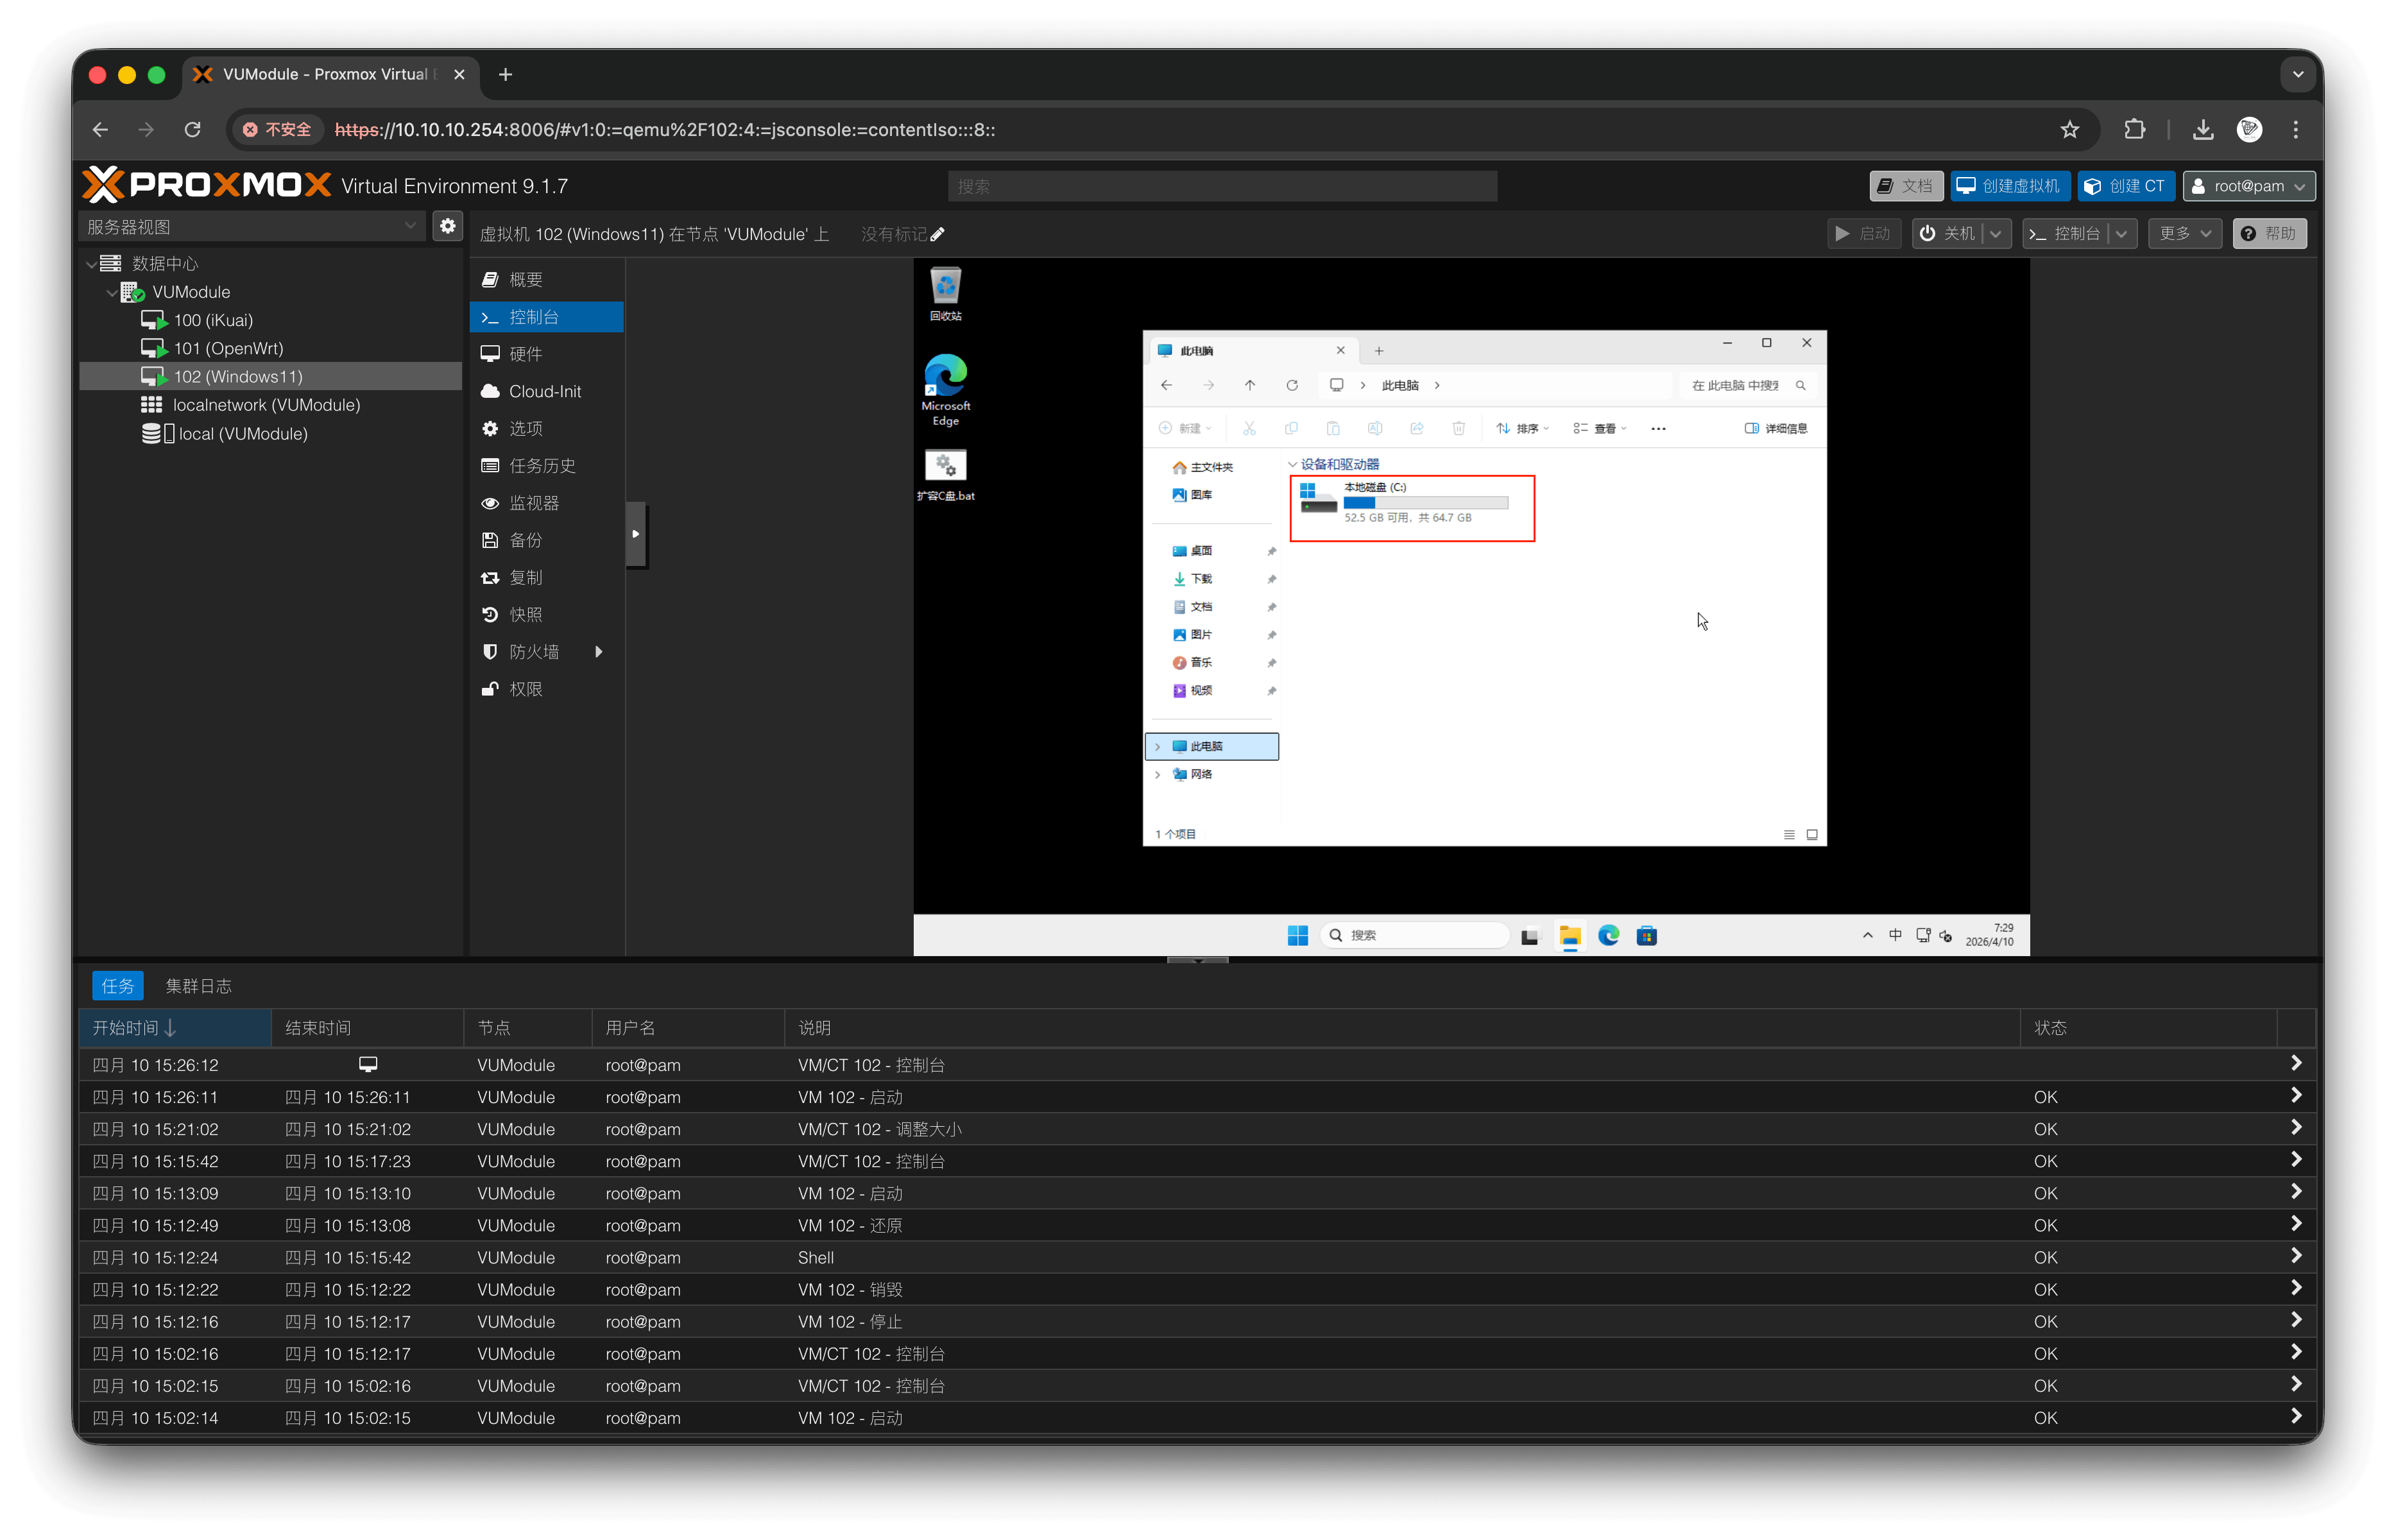Switch to the 集群日志 tab
The width and height of the screenshot is (2396, 1540).
click(x=198, y=986)
